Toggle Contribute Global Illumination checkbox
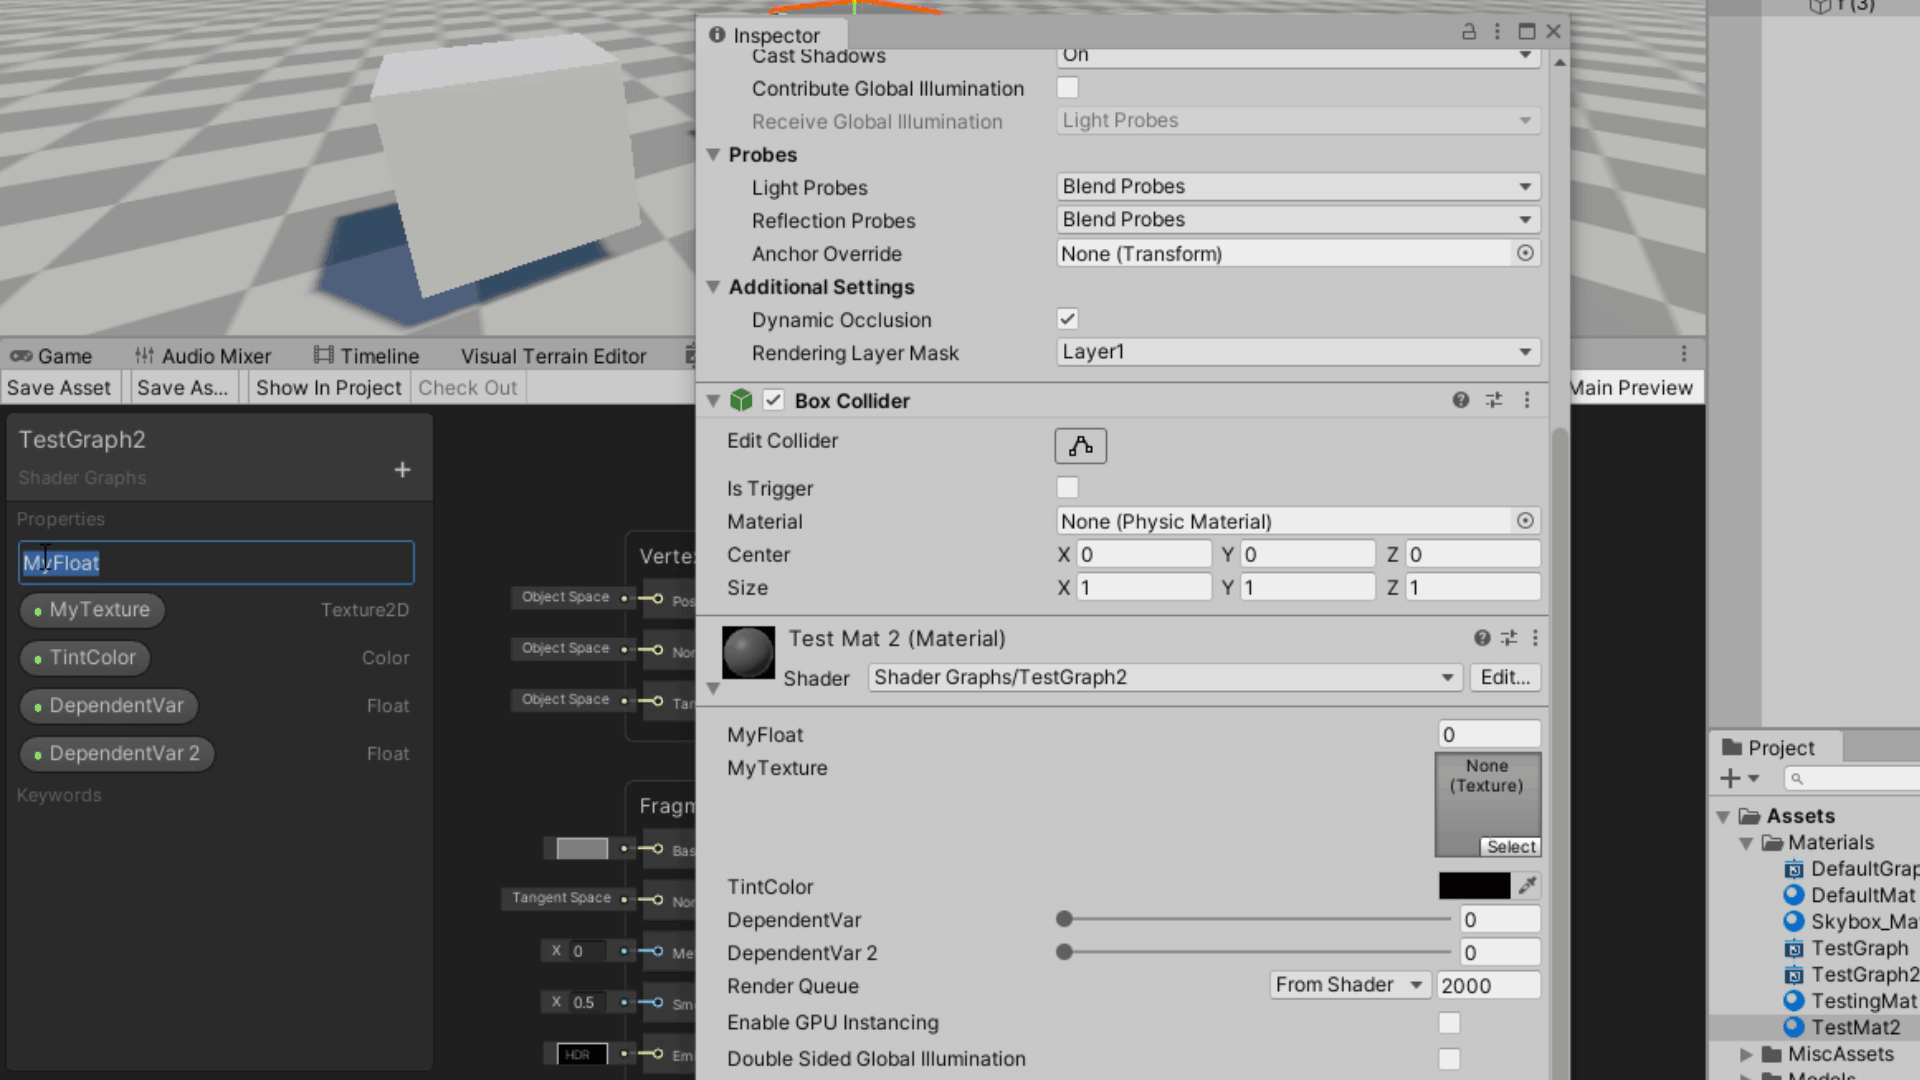This screenshot has height=1080, width=1920. click(1067, 88)
